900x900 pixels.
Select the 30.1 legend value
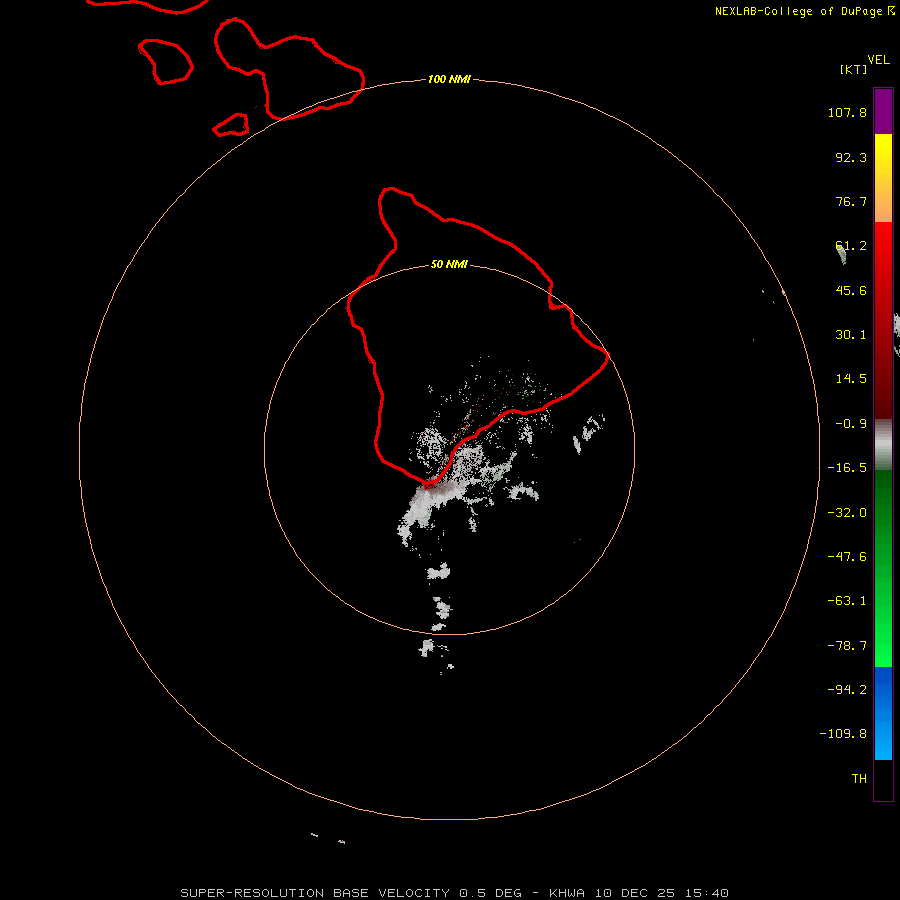(x=851, y=335)
